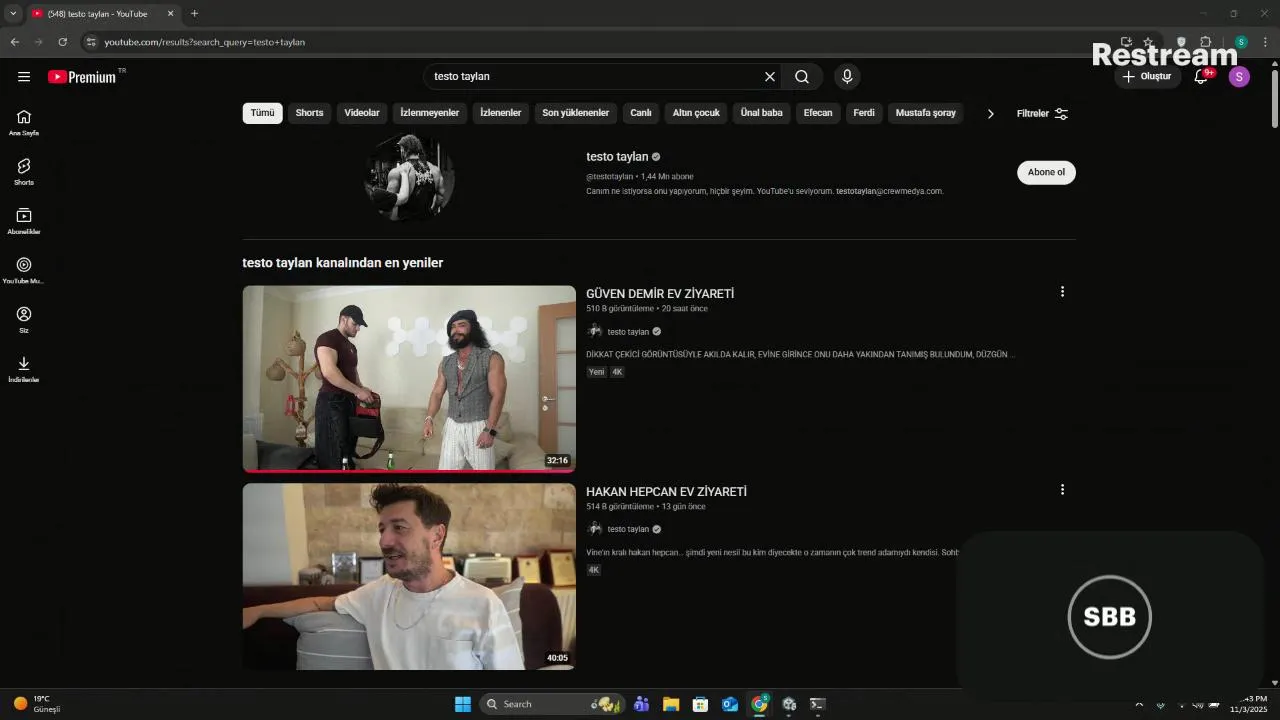The height and width of the screenshot is (720, 1280).
Task: Open the Siz (You) page in sidebar
Action: 24,320
